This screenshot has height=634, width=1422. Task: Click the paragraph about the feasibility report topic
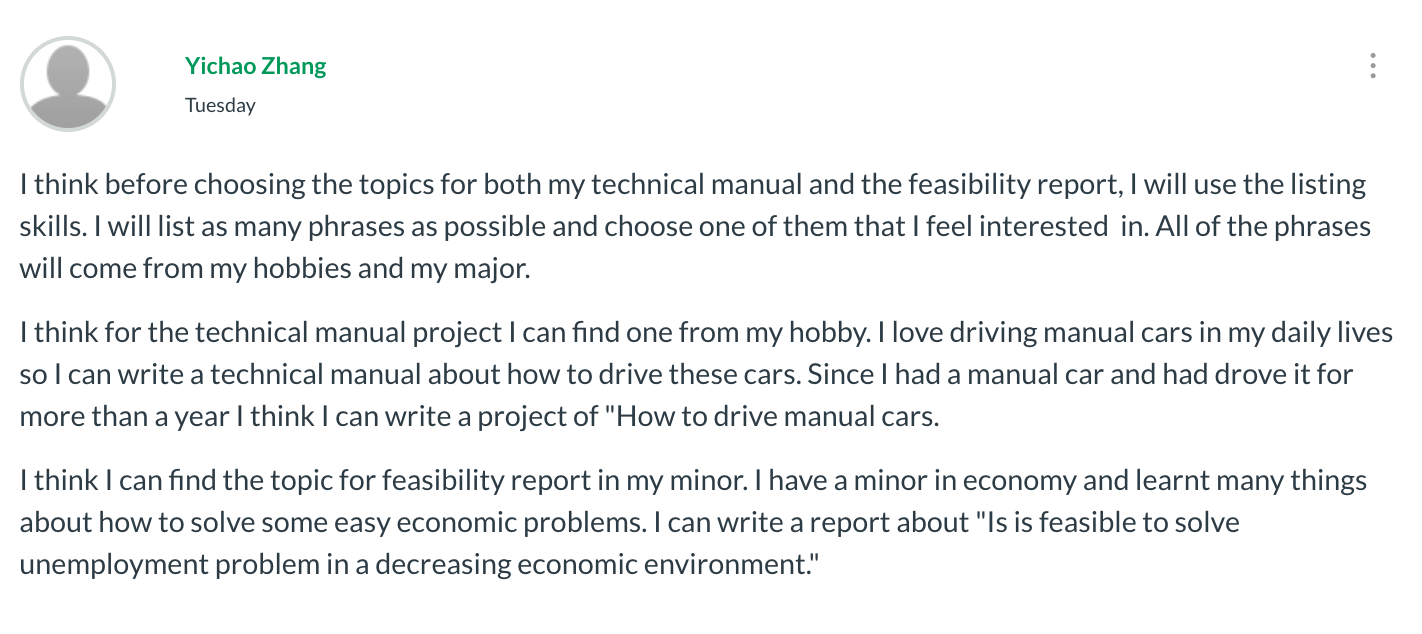693,523
